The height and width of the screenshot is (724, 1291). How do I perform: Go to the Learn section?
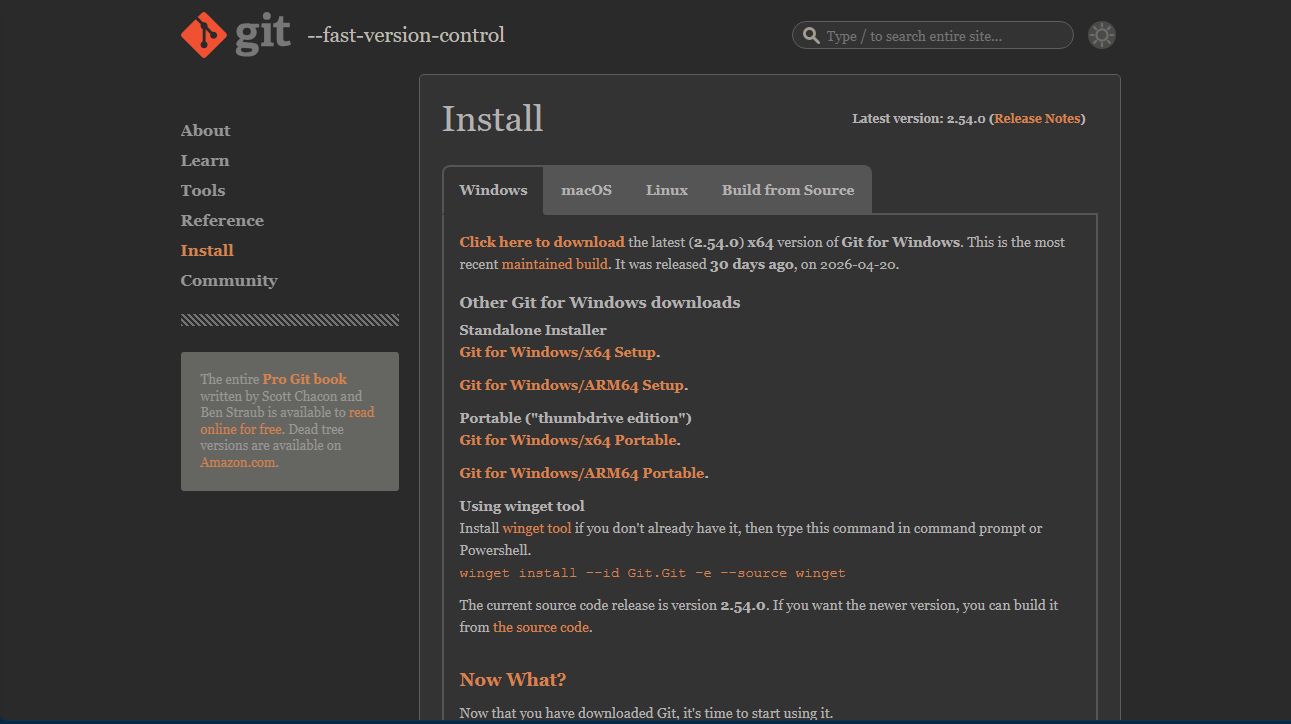205,161
